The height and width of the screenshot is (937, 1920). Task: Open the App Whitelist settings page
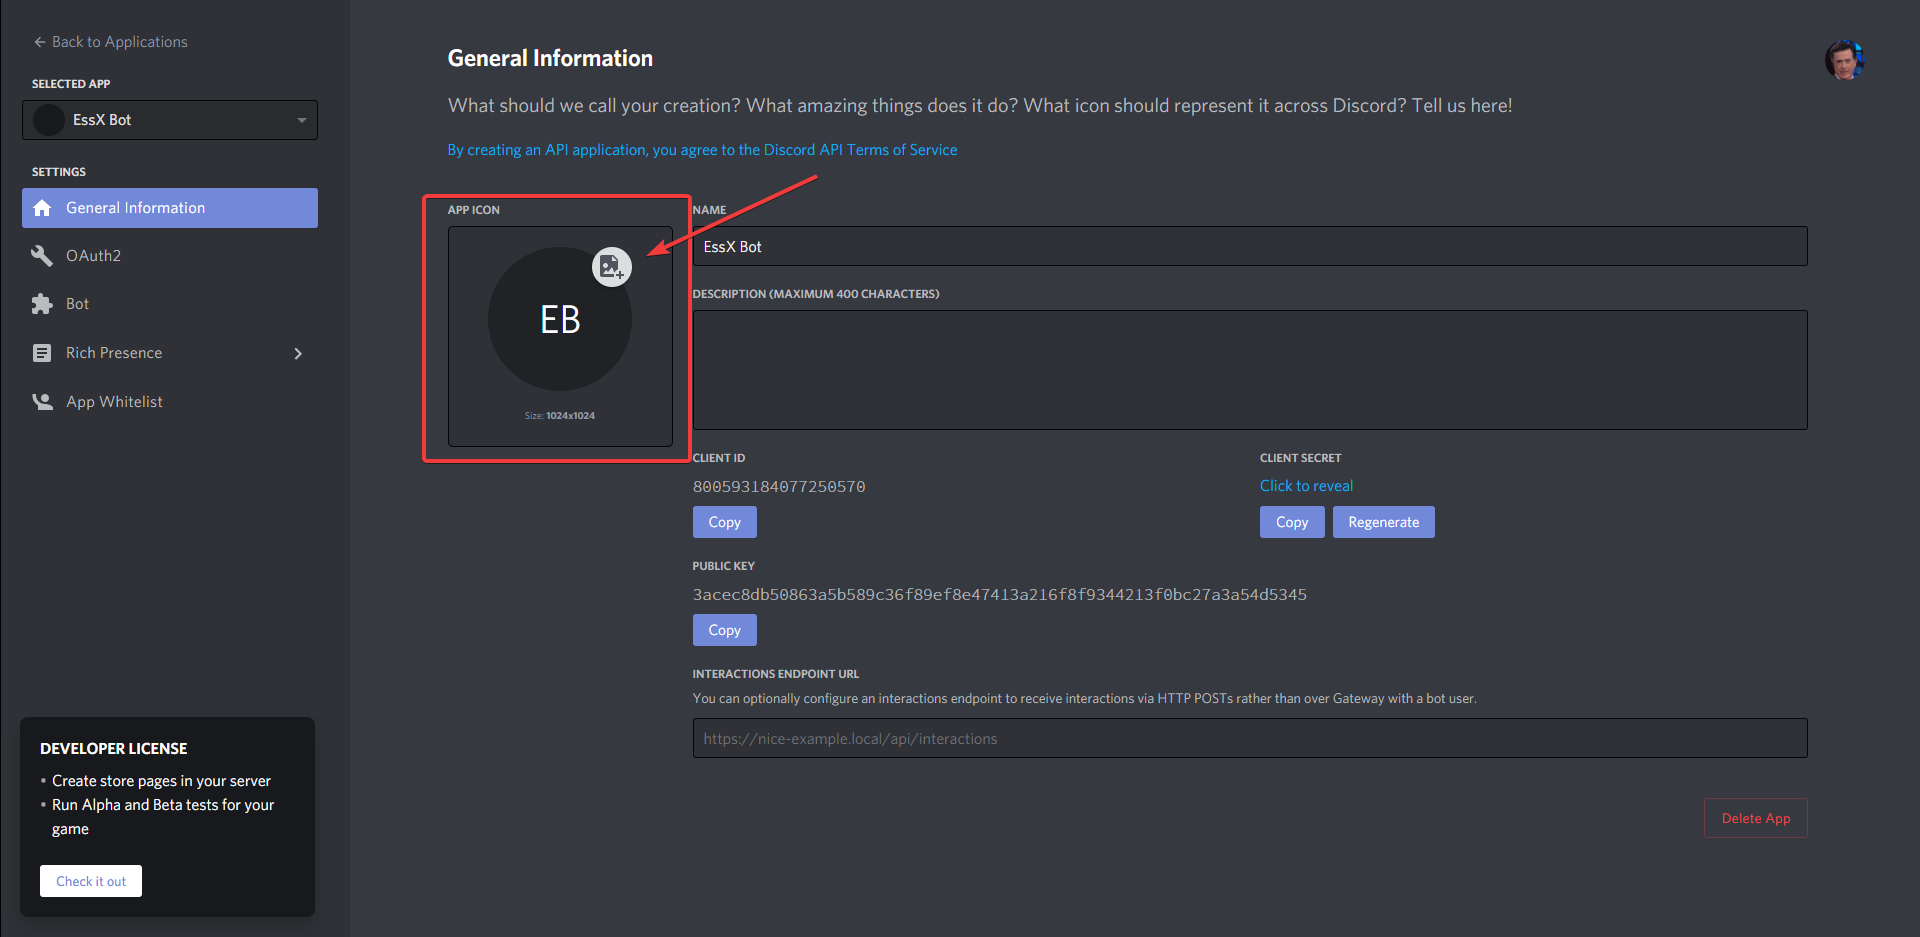(x=114, y=402)
